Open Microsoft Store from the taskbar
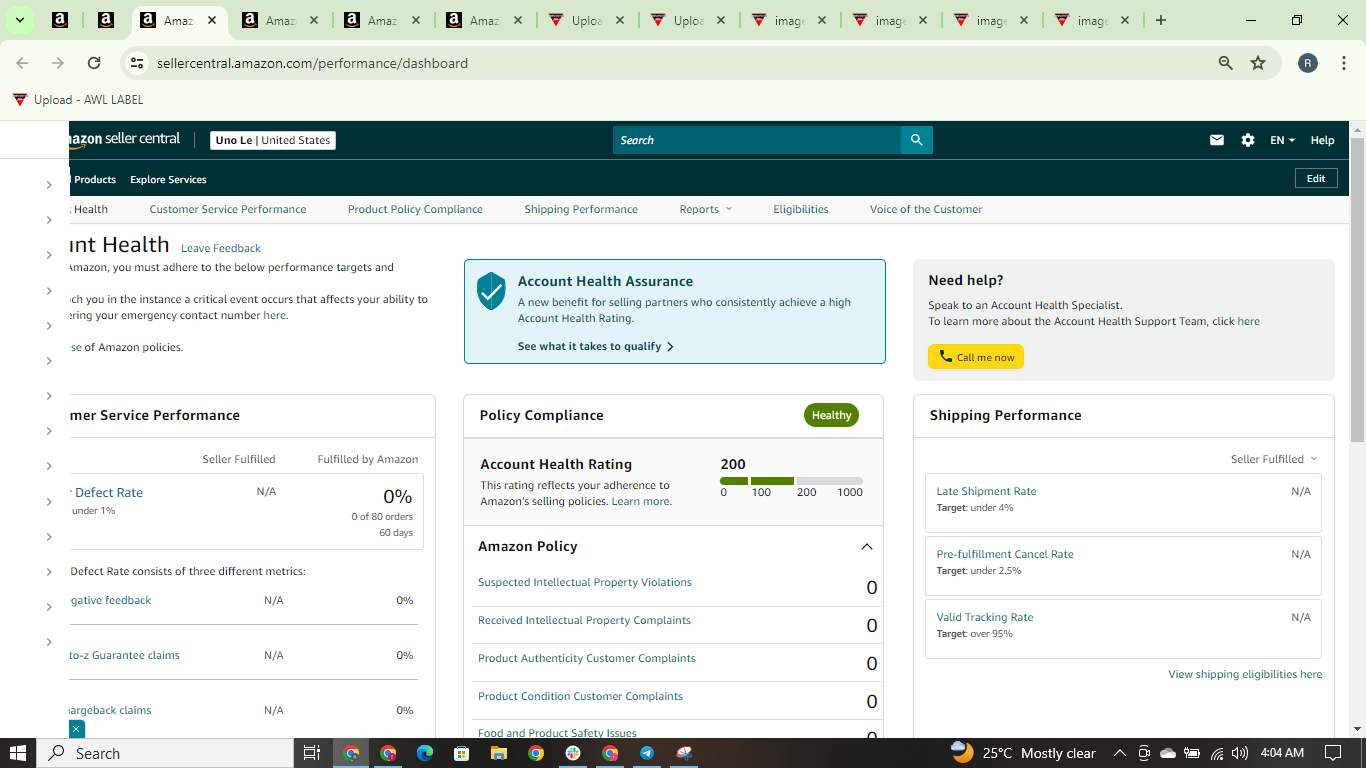Viewport: 1366px width, 768px height. (461, 753)
